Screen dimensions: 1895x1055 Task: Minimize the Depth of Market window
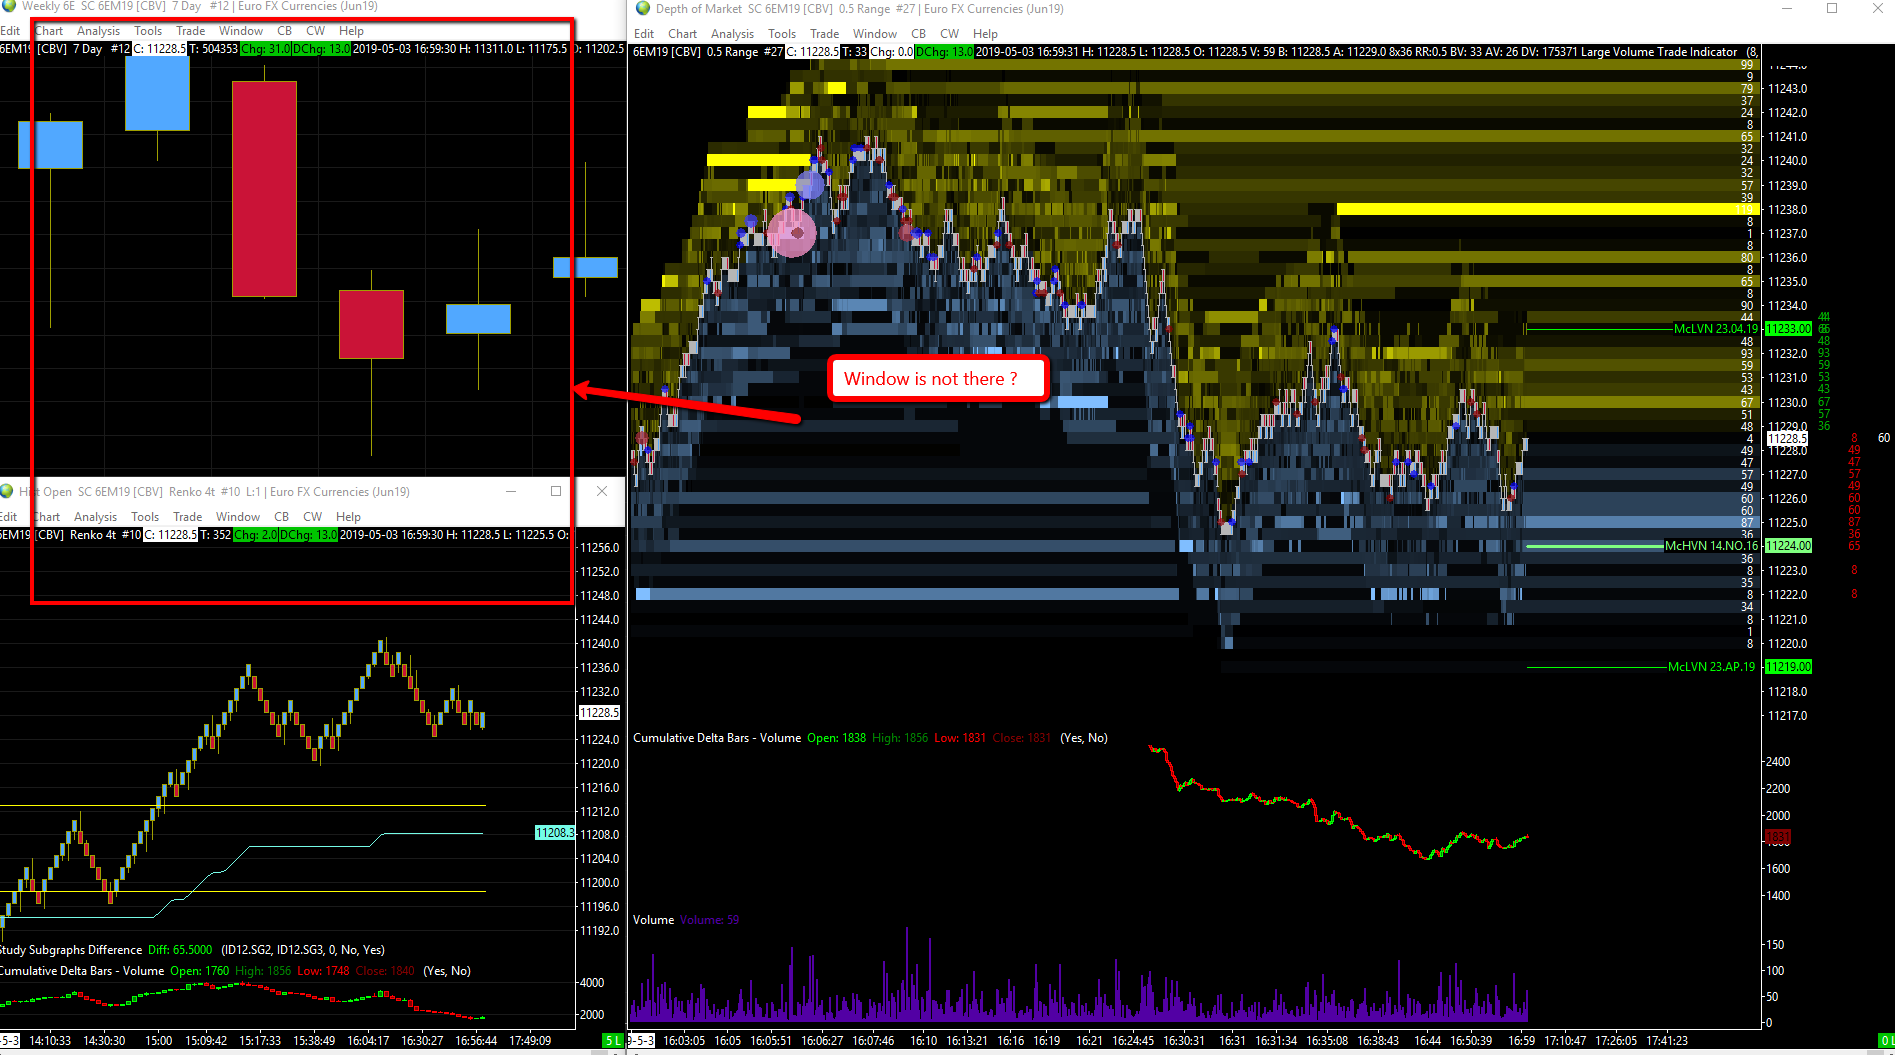click(1786, 8)
